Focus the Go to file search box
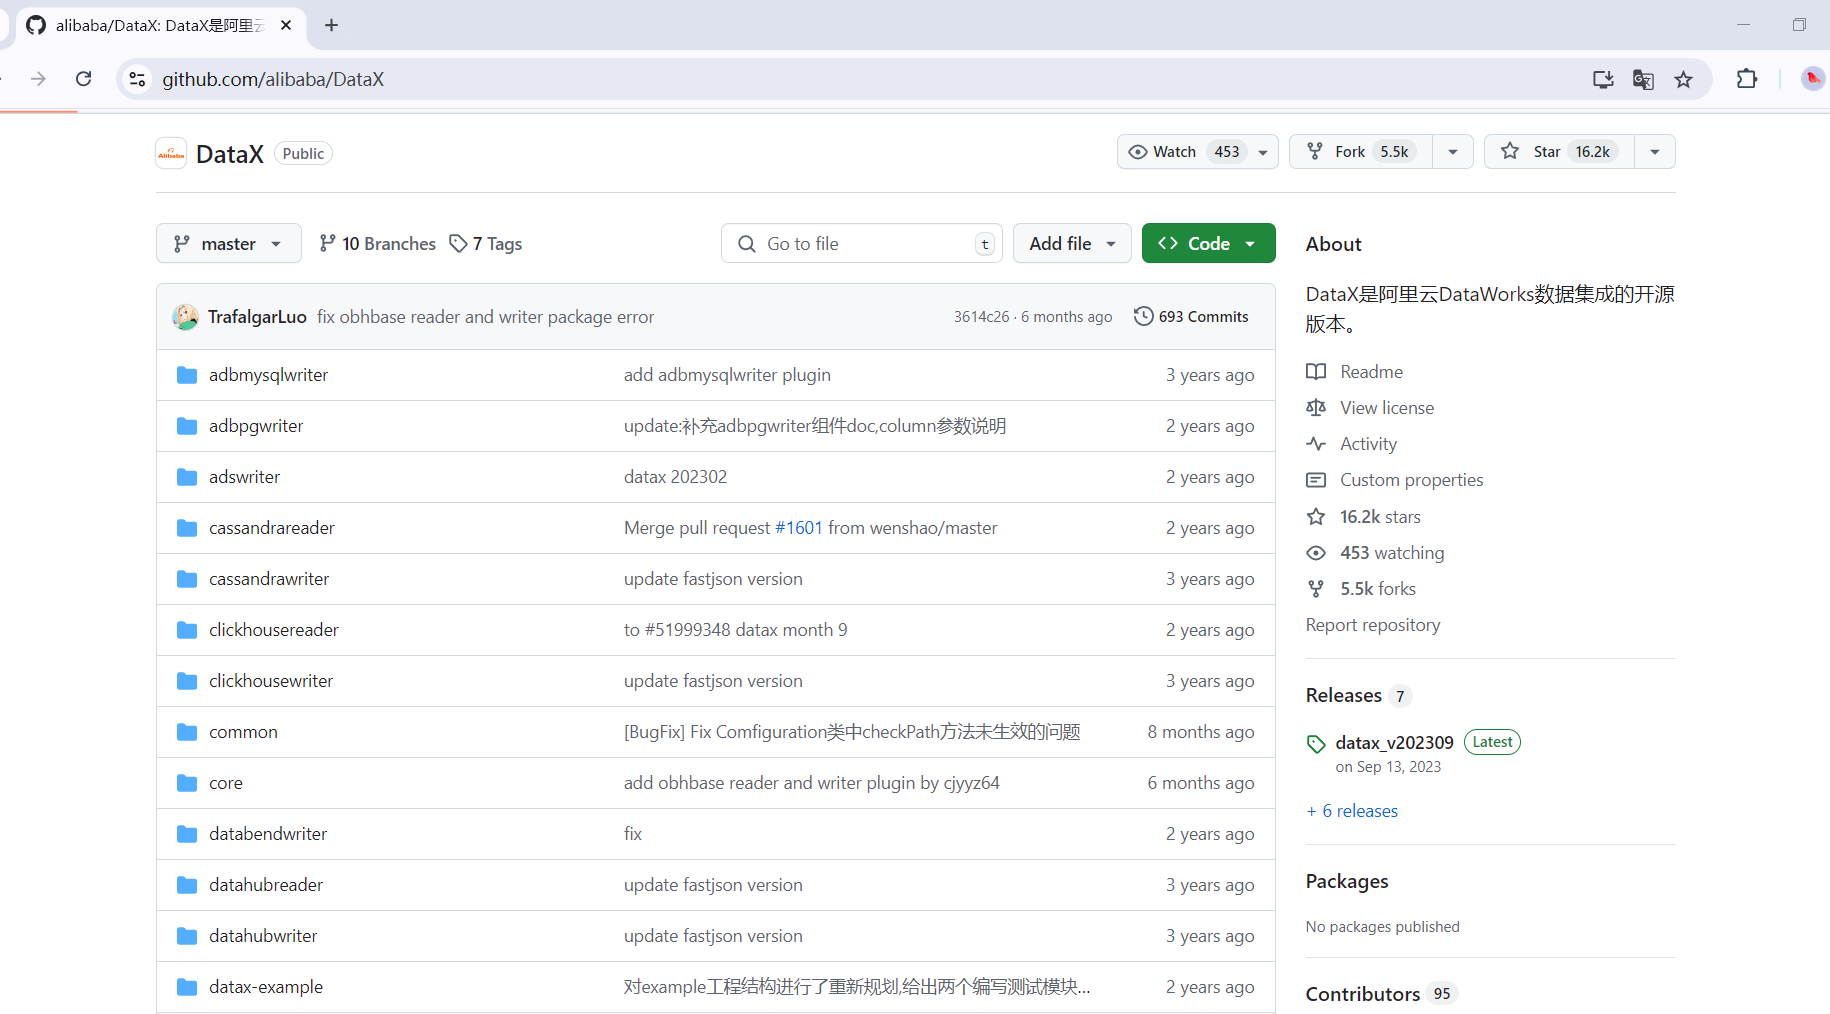 [x=861, y=243]
